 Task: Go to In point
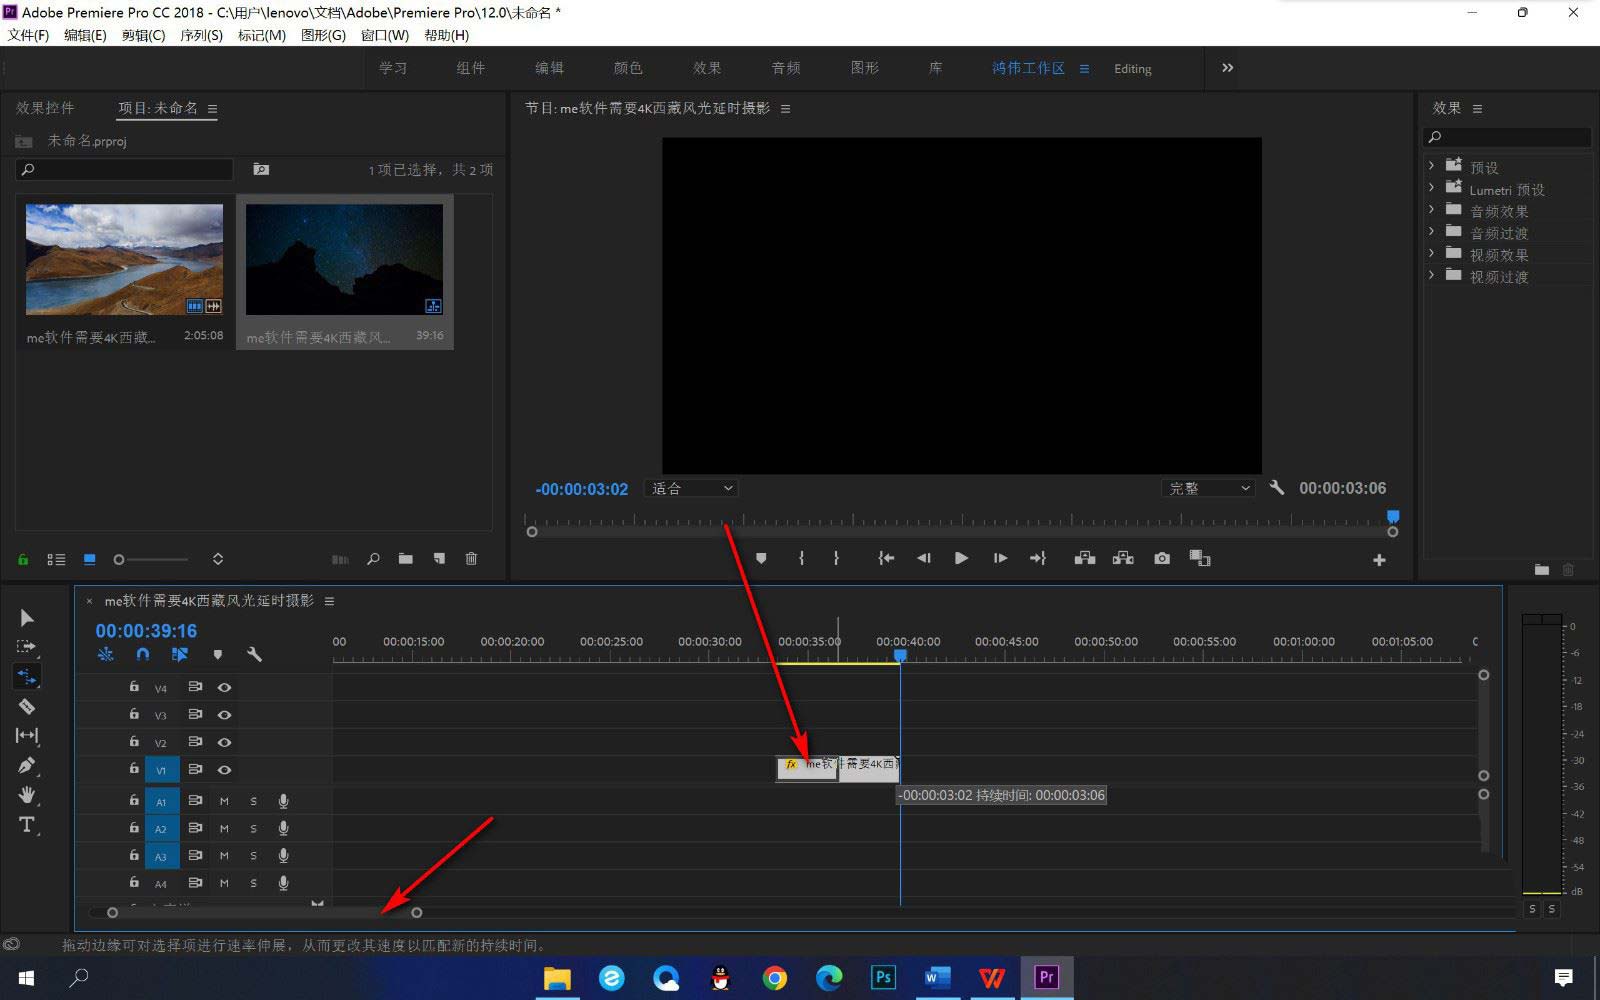[x=886, y=558]
